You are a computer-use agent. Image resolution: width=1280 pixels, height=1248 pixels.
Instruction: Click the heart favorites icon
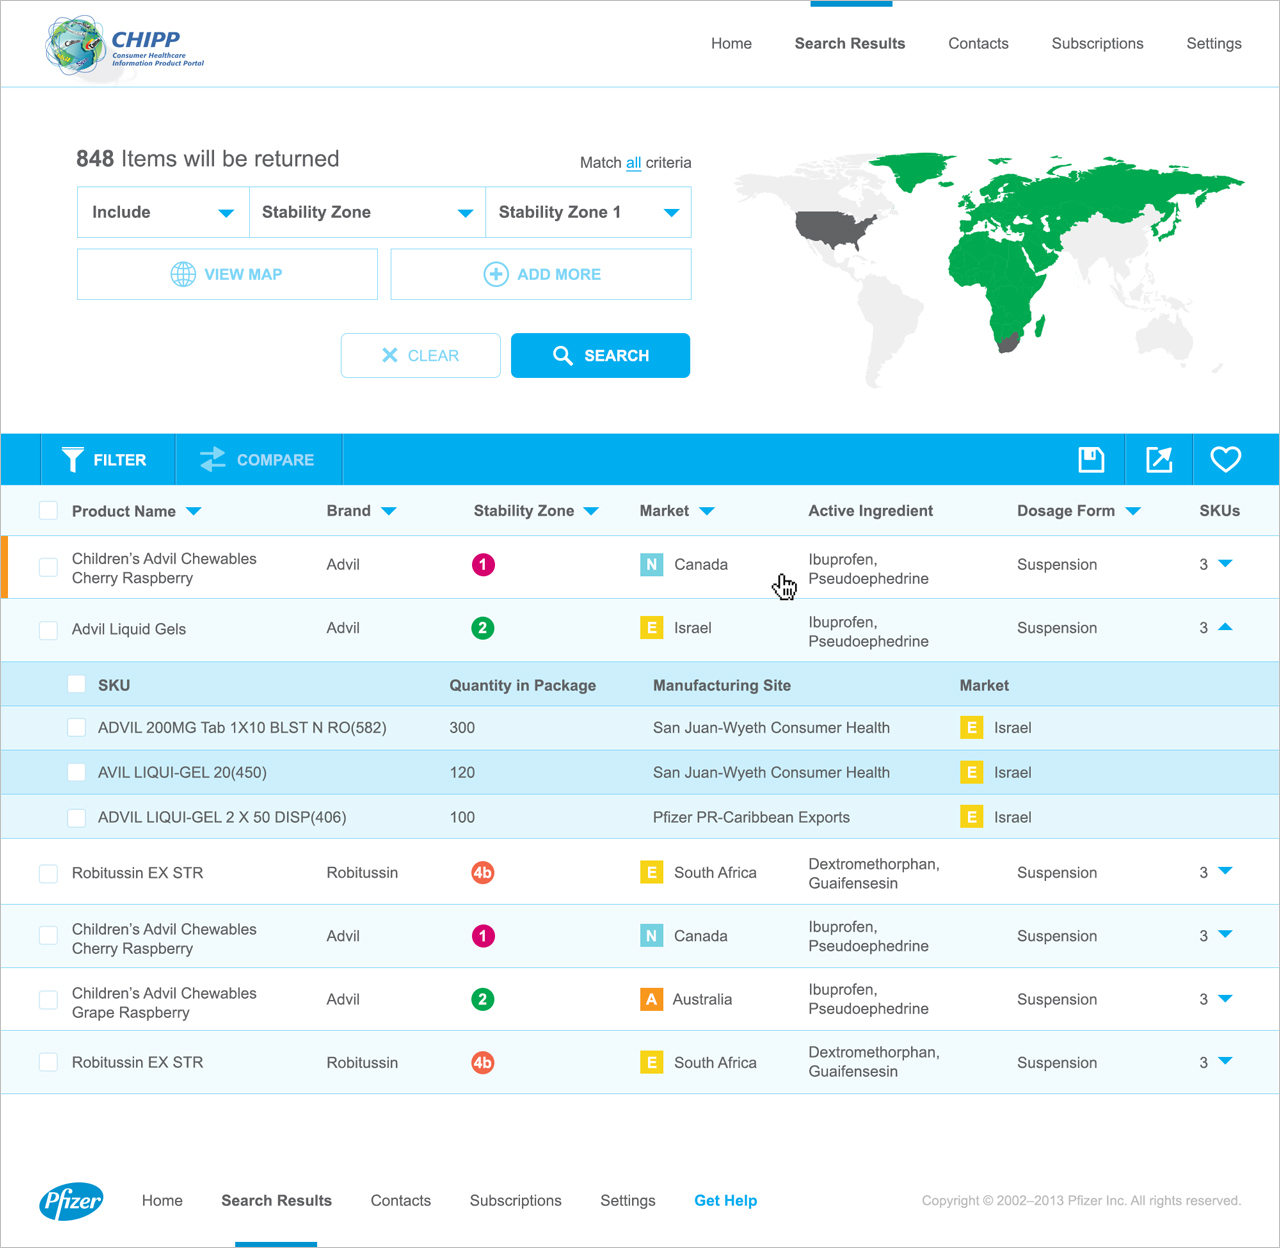point(1225,460)
